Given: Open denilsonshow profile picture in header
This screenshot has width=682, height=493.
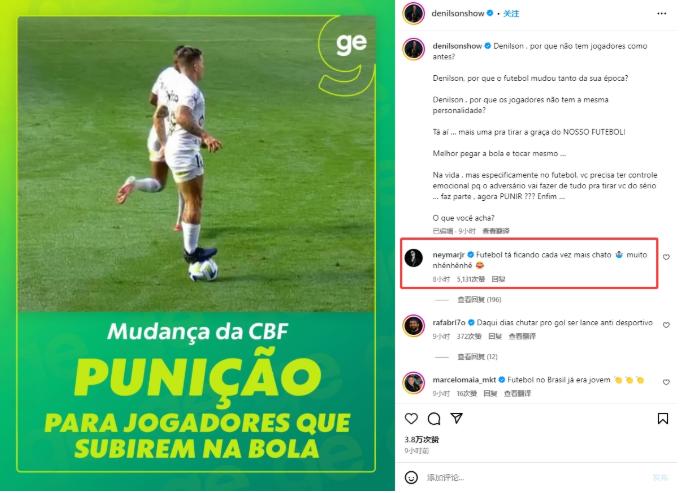Looking at the screenshot, I should click(414, 13).
